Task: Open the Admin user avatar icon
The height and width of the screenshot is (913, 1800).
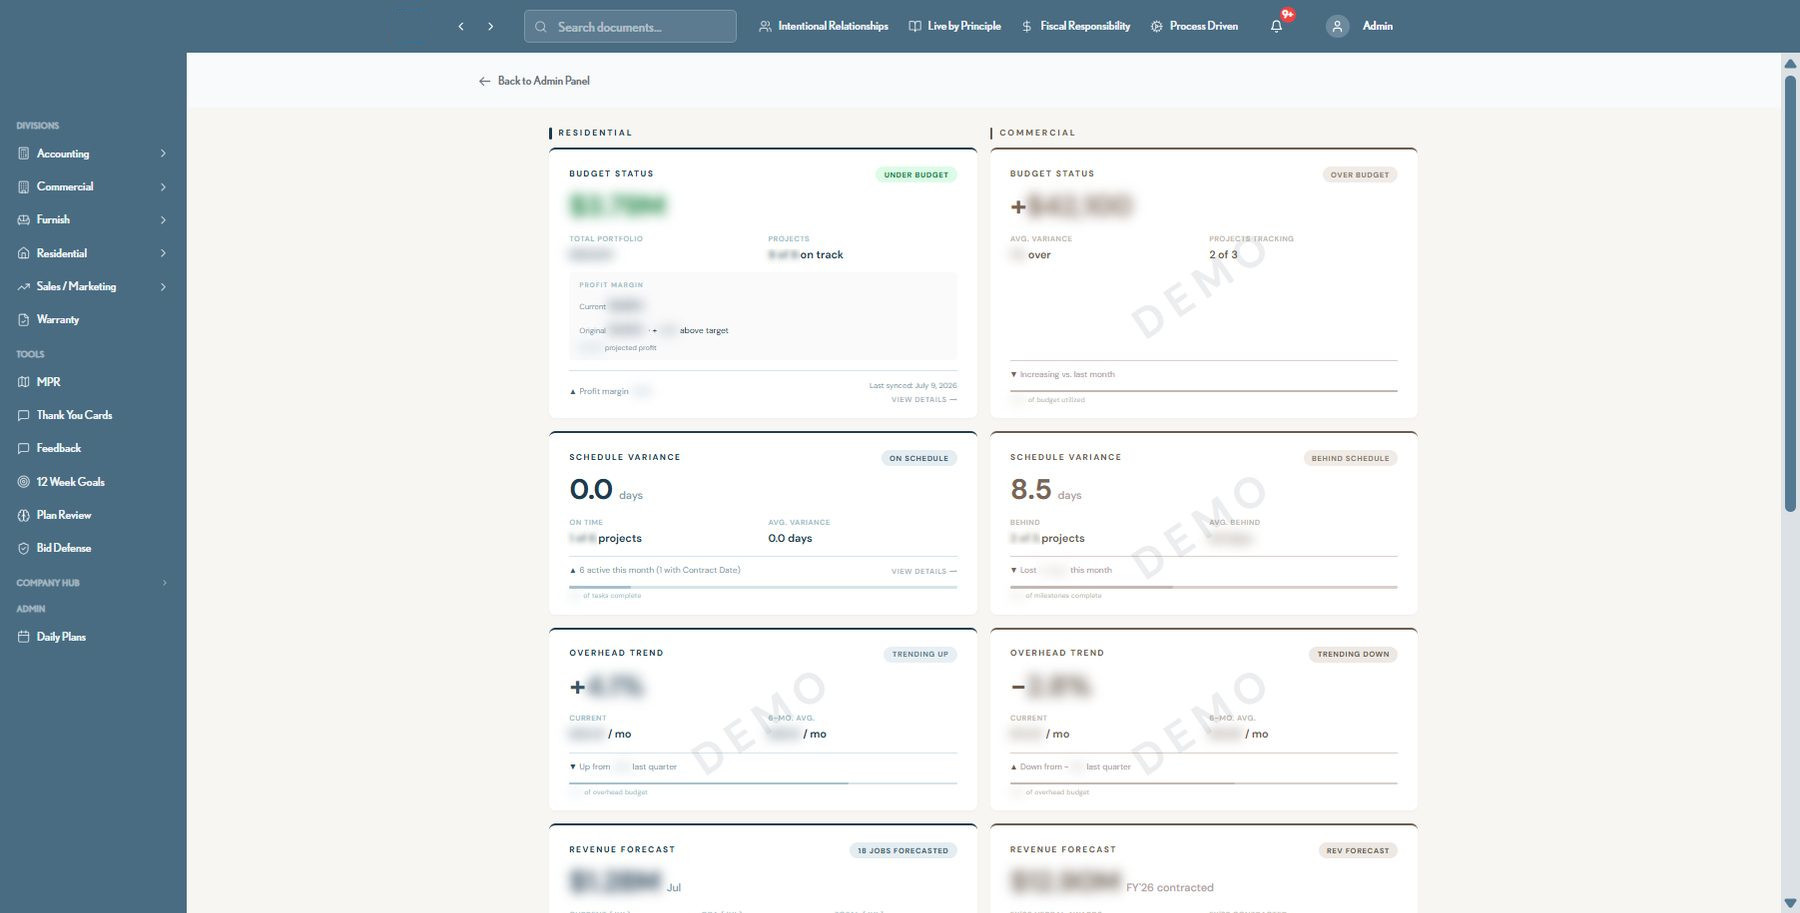Action: pyautogui.click(x=1337, y=27)
